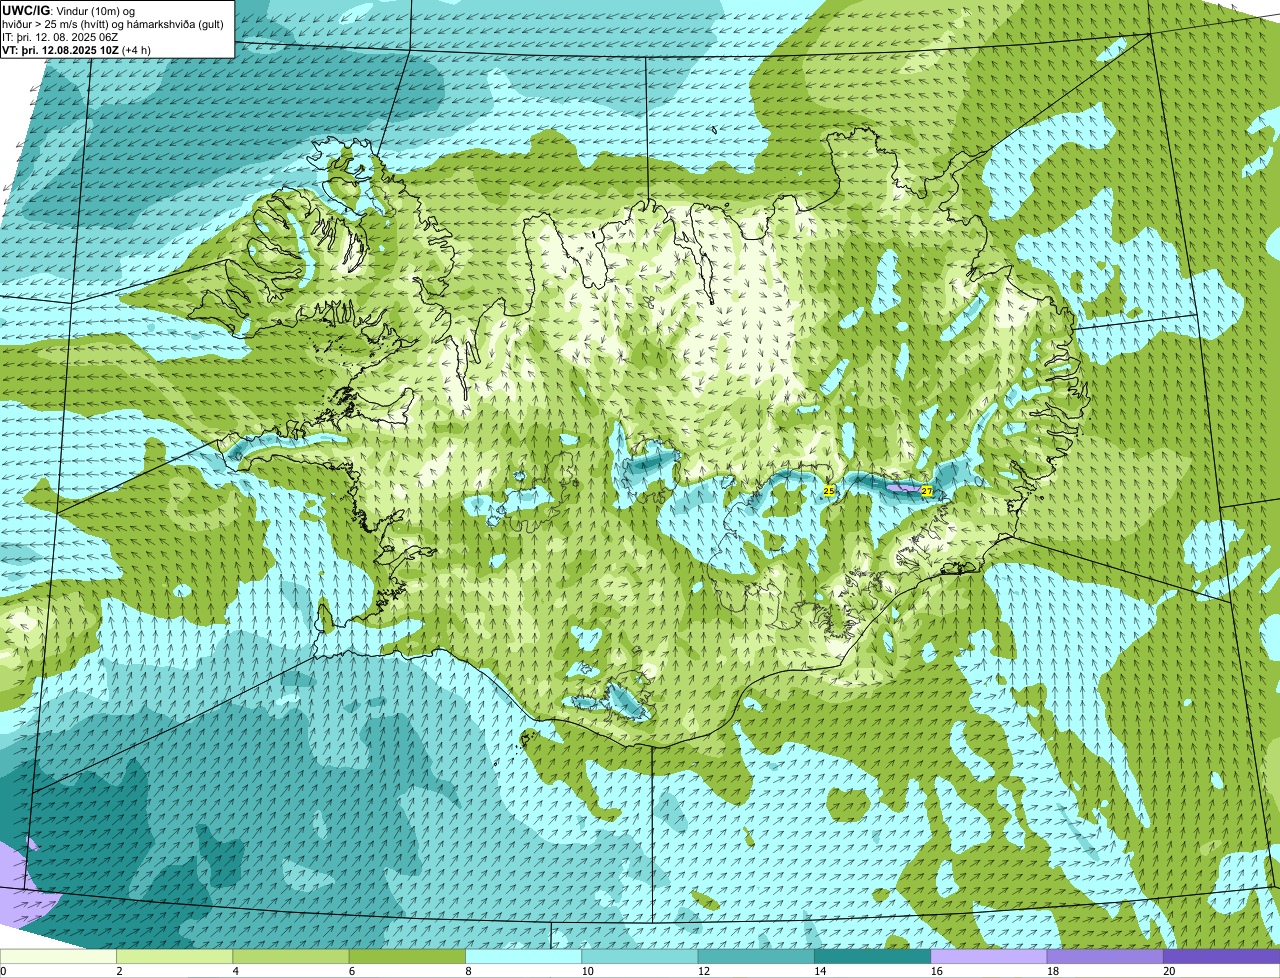Click the colorbar tick label "6"
The width and height of the screenshot is (1280, 978).
(352, 971)
